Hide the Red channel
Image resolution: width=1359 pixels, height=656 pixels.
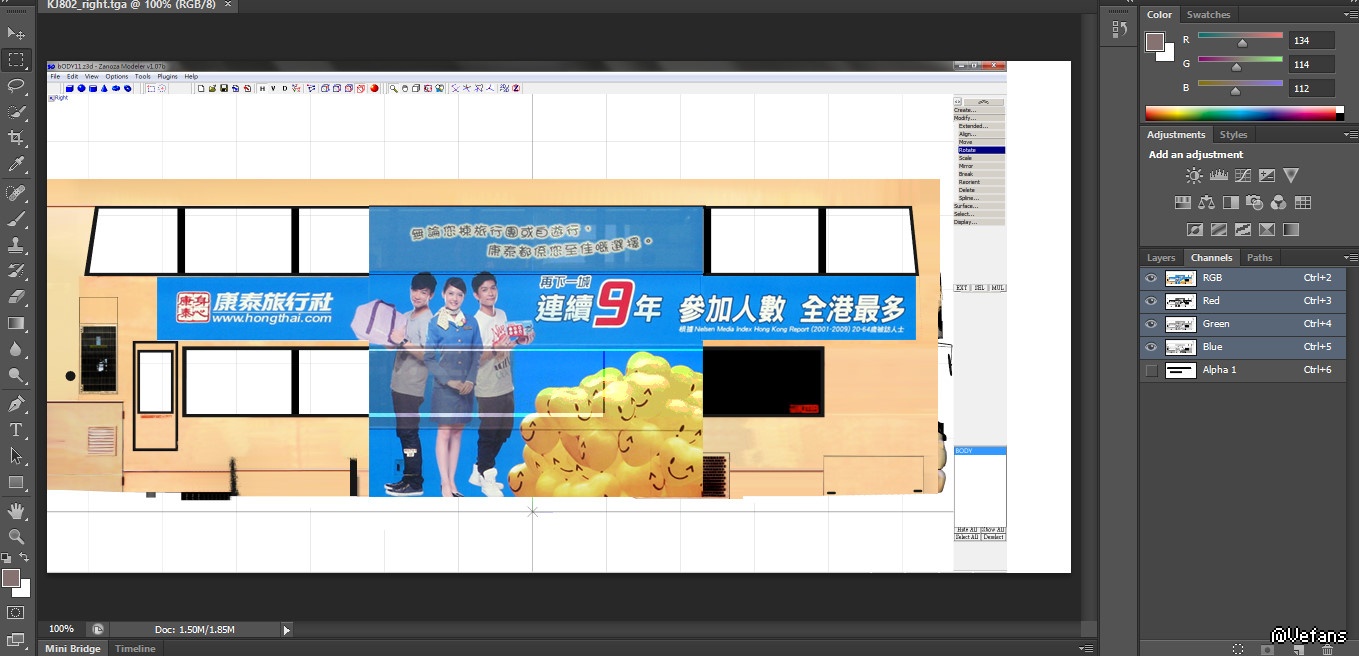[1151, 301]
